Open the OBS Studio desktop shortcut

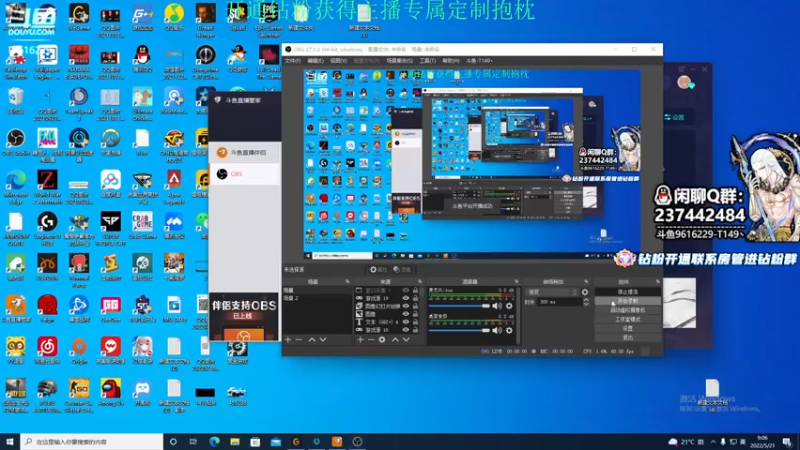click(x=16, y=142)
